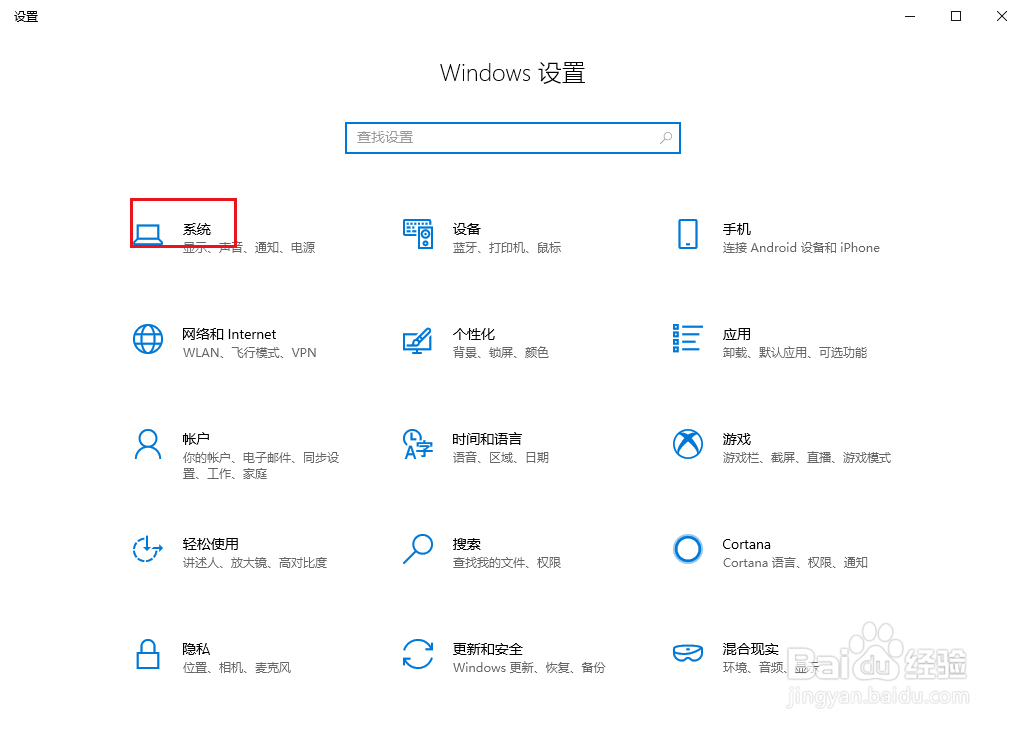Open 隐私 settings title
1025x731 pixels.
pyautogui.click(x=196, y=649)
